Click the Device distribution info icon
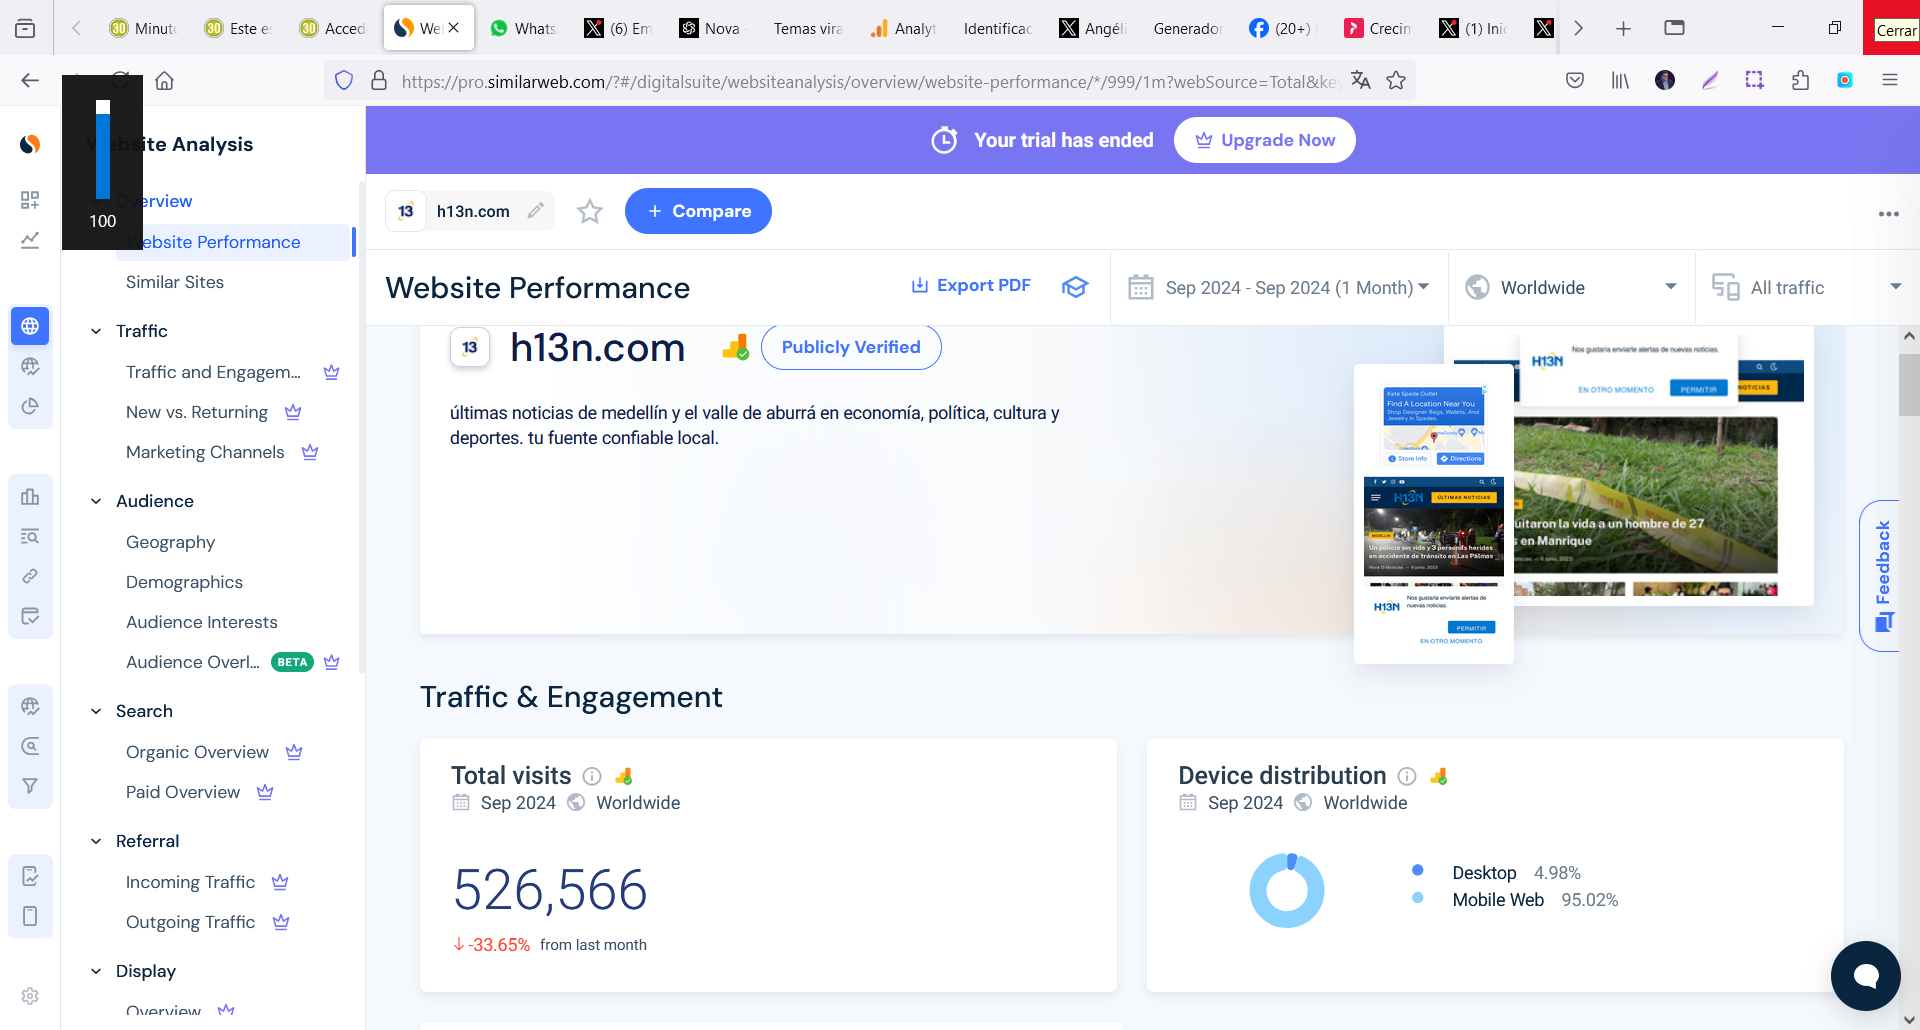The height and width of the screenshot is (1030, 1920). click(x=1407, y=776)
